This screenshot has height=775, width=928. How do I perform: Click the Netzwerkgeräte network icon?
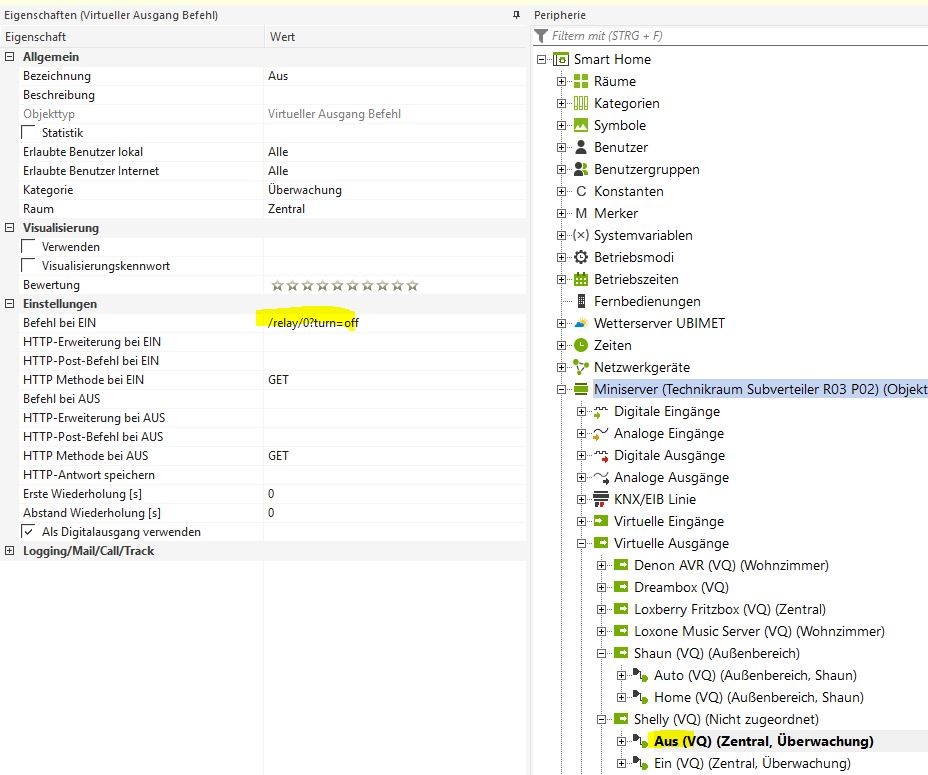581,367
